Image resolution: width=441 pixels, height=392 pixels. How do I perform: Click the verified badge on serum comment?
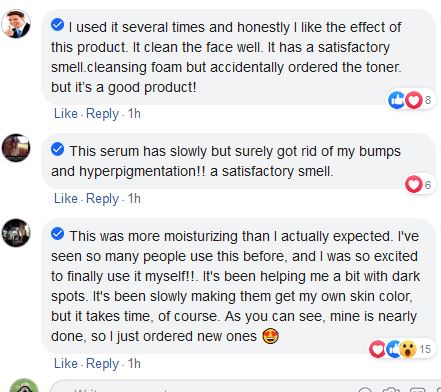pos(57,149)
